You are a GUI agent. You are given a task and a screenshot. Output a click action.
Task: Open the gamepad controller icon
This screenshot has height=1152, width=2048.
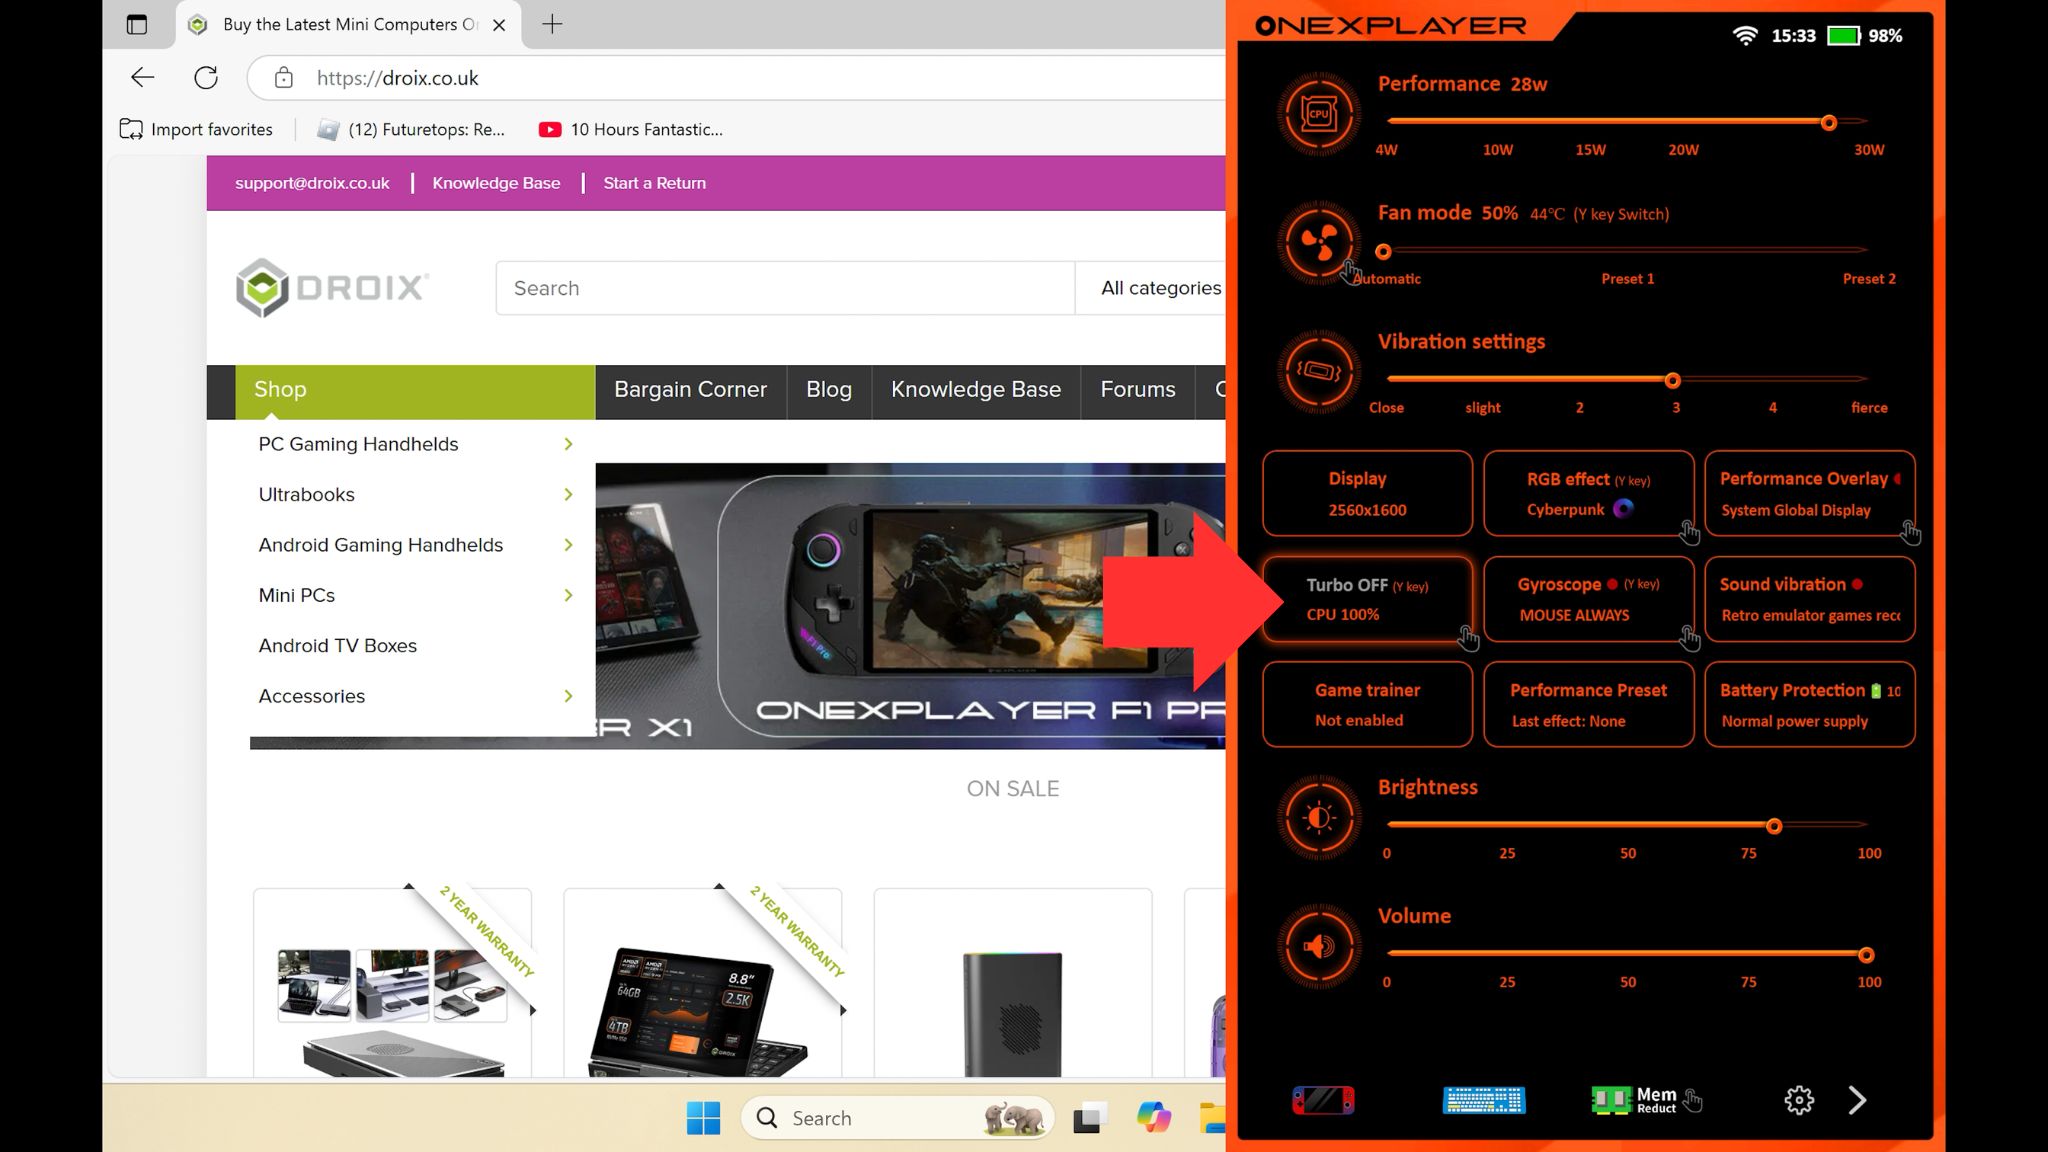click(1323, 1100)
